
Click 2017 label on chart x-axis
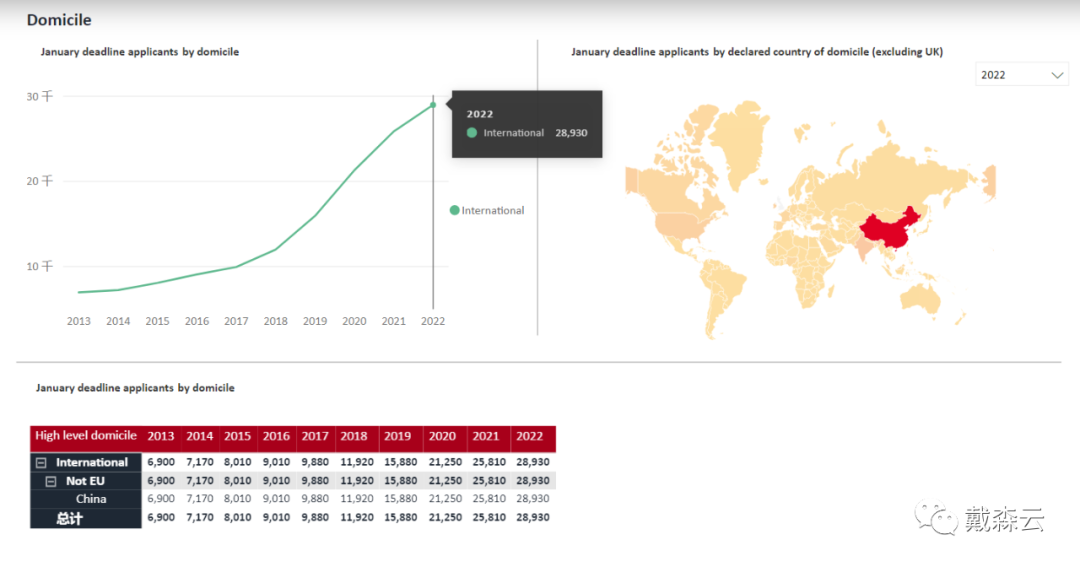(x=236, y=321)
